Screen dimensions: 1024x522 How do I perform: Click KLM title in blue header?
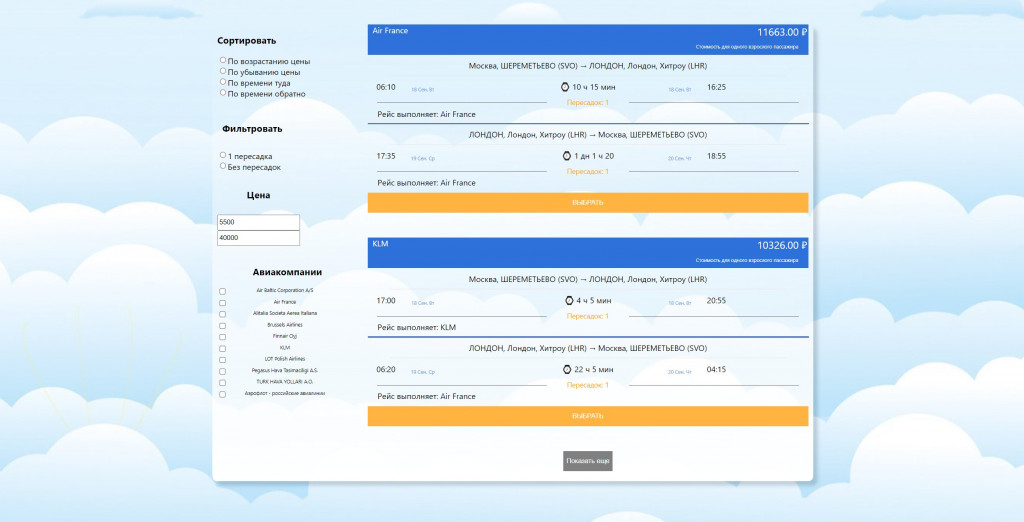coord(380,244)
